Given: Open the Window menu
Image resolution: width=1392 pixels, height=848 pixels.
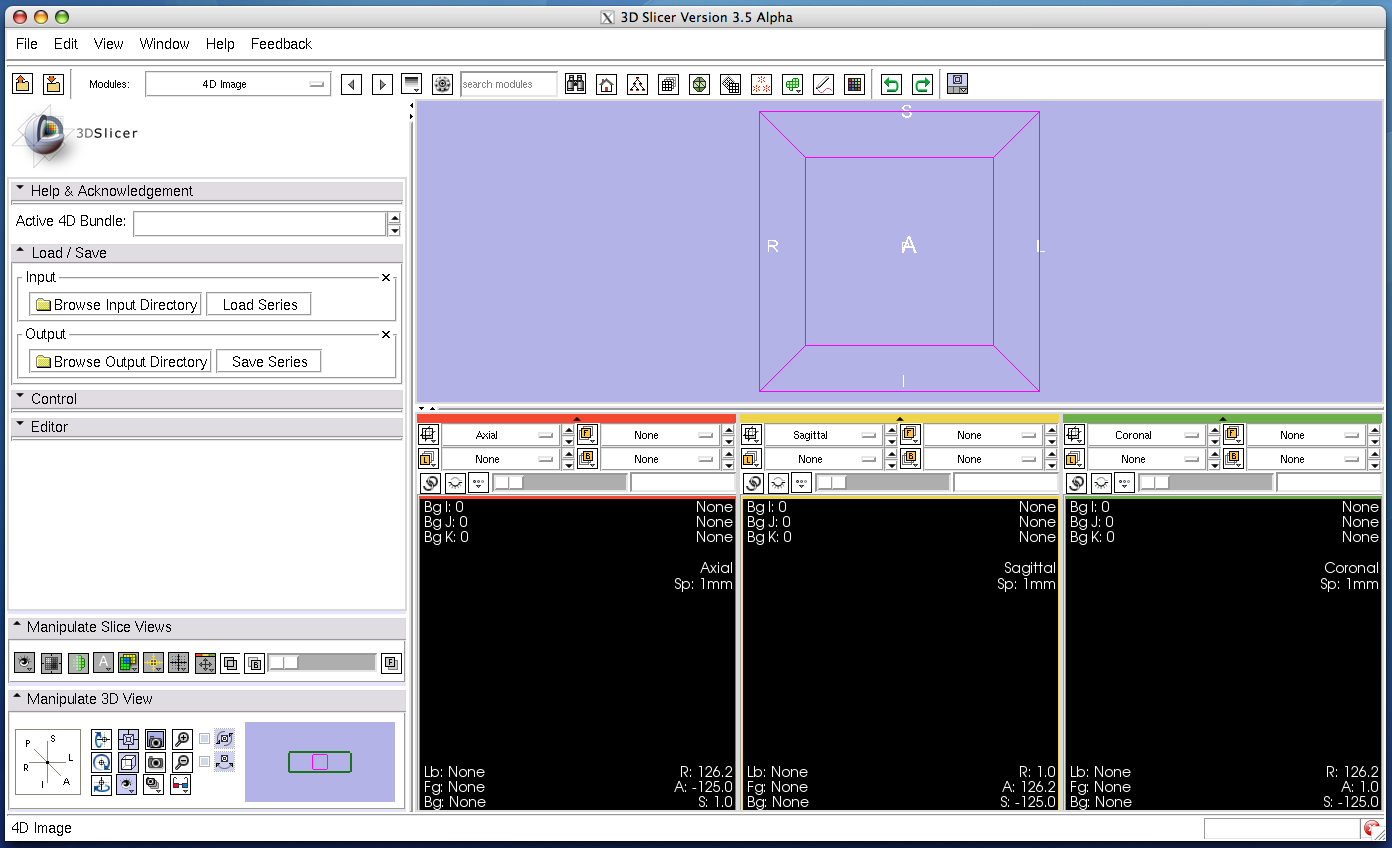Looking at the screenshot, I should pos(164,44).
